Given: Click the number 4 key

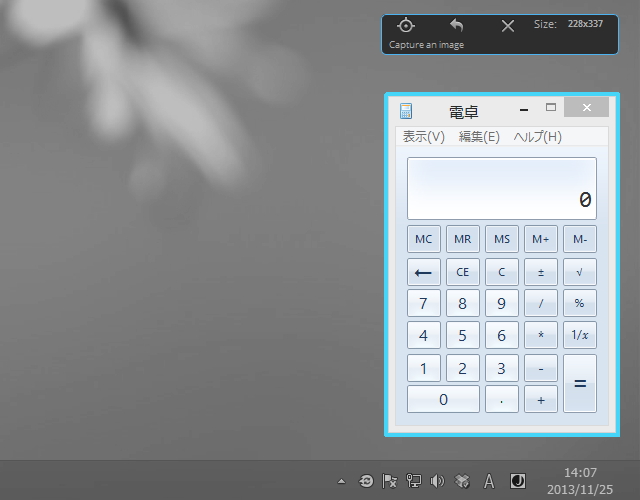Looking at the screenshot, I should coord(424,335).
